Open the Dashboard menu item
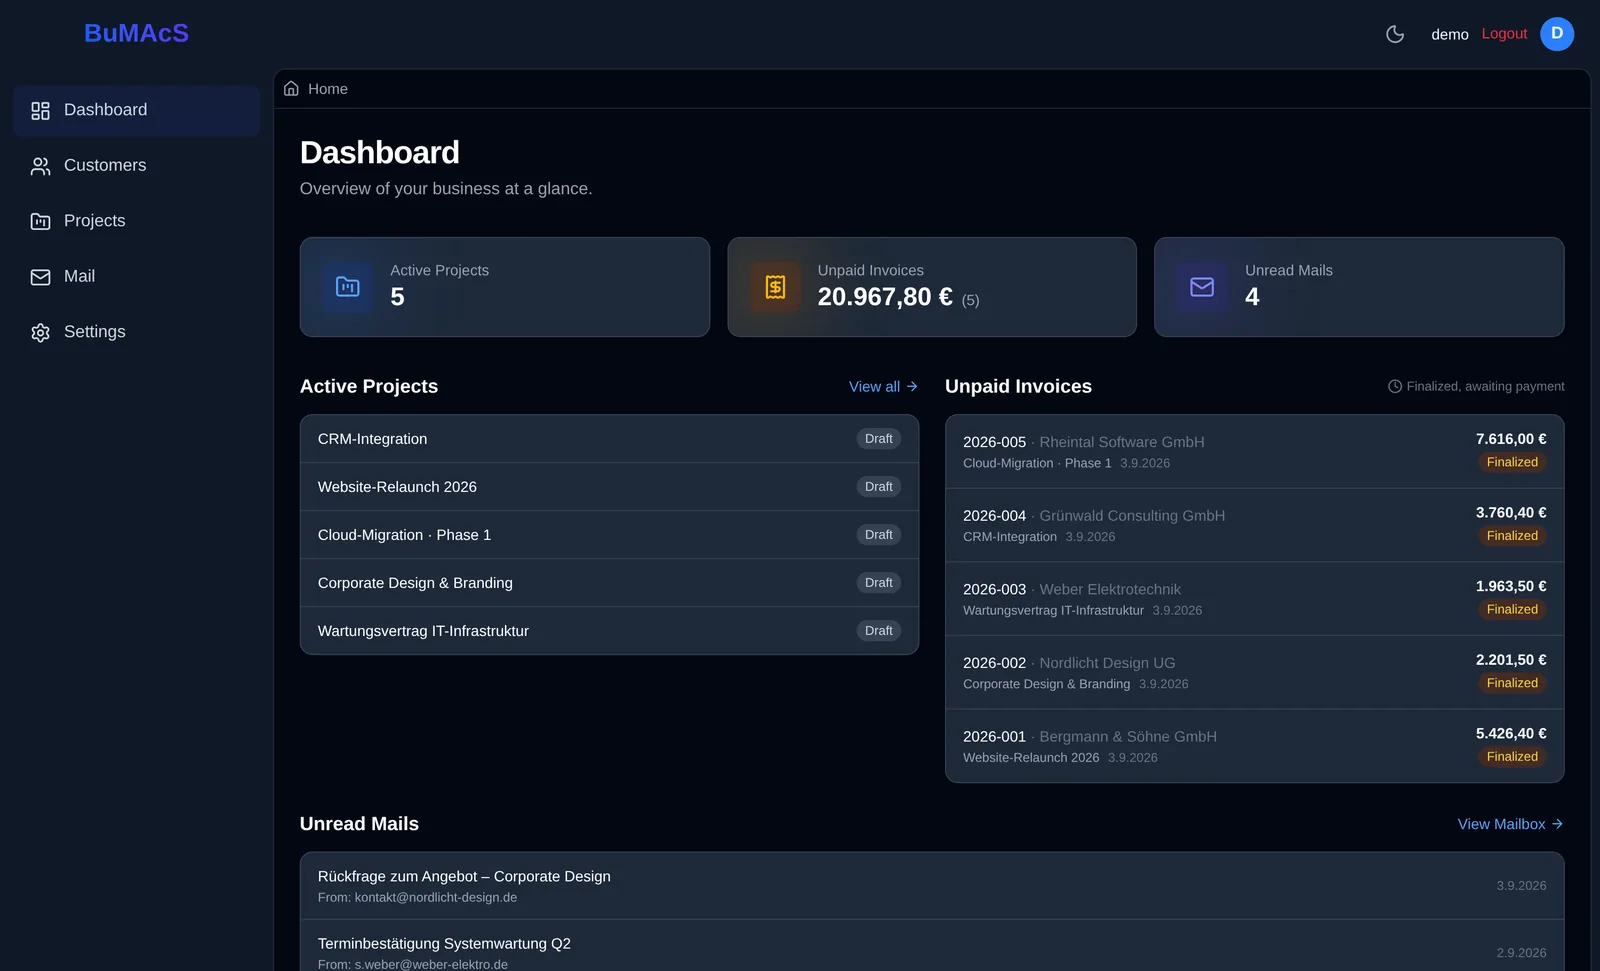The image size is (1600, 971). (137, 110)
